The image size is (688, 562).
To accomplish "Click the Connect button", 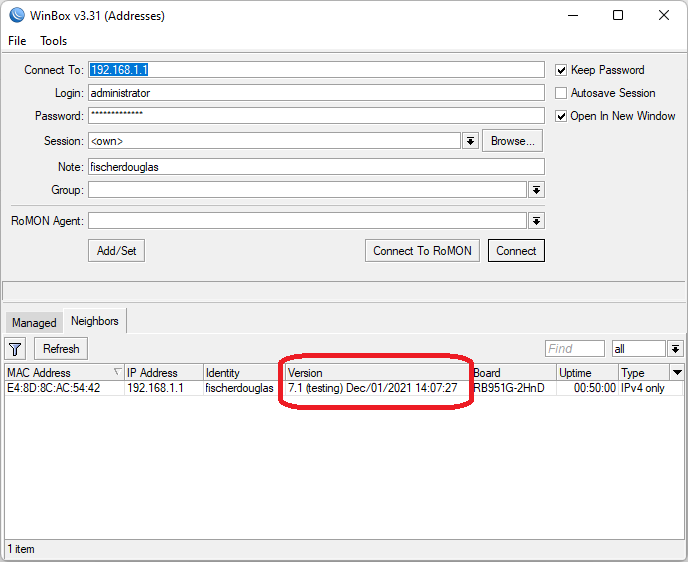I will [x=516, y=251].
